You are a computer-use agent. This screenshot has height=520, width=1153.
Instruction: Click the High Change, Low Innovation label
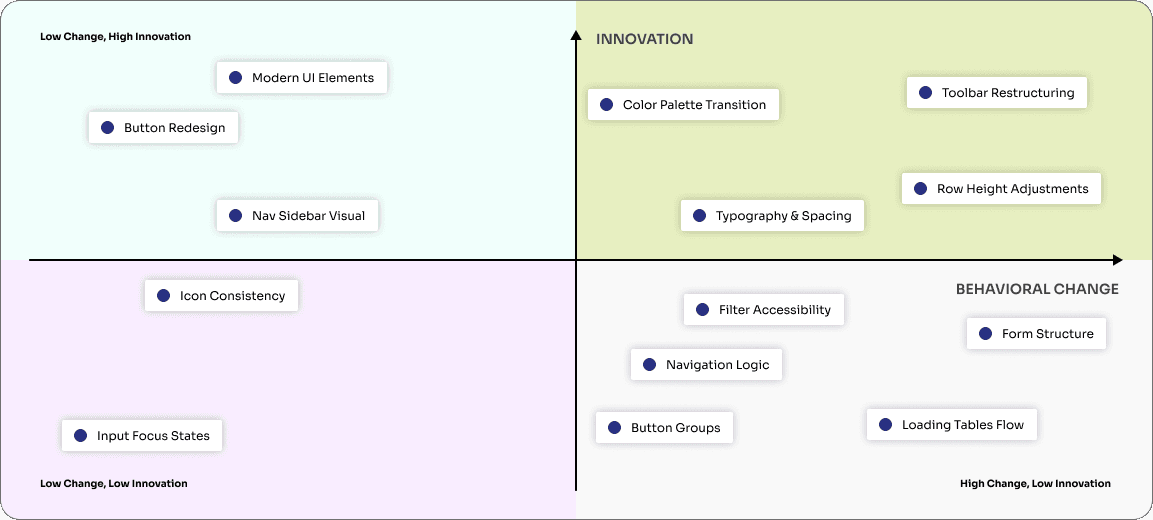(x=1035, y=484)
